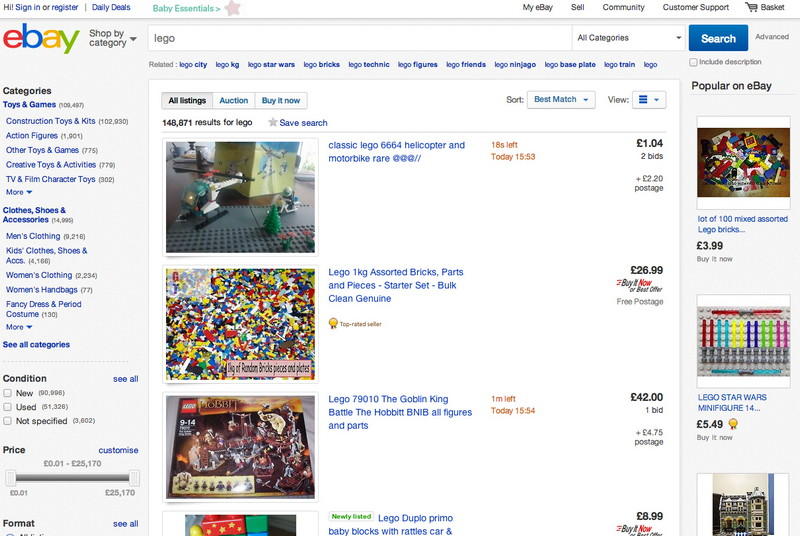Image resolution: width=800 pixels, height=536 pixels.
Task: Enable the Include description checkbox
Action: (693, 62)
